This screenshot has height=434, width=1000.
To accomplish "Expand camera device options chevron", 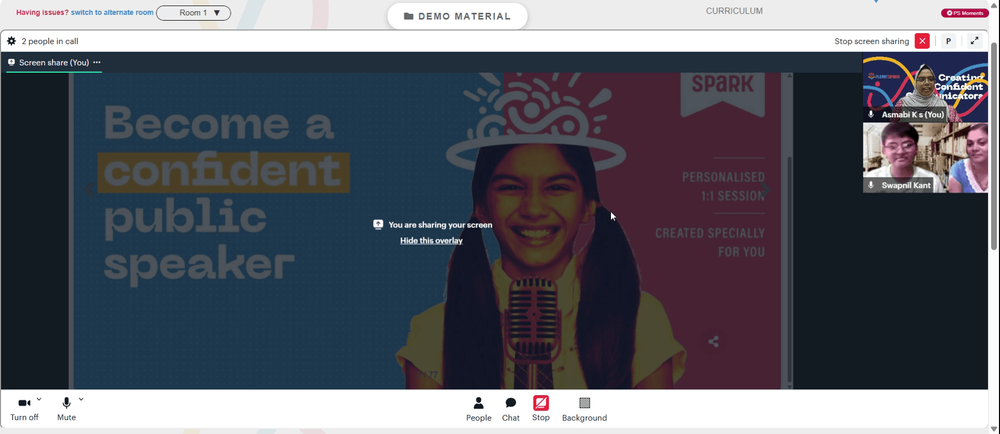I will pos(39,400).
